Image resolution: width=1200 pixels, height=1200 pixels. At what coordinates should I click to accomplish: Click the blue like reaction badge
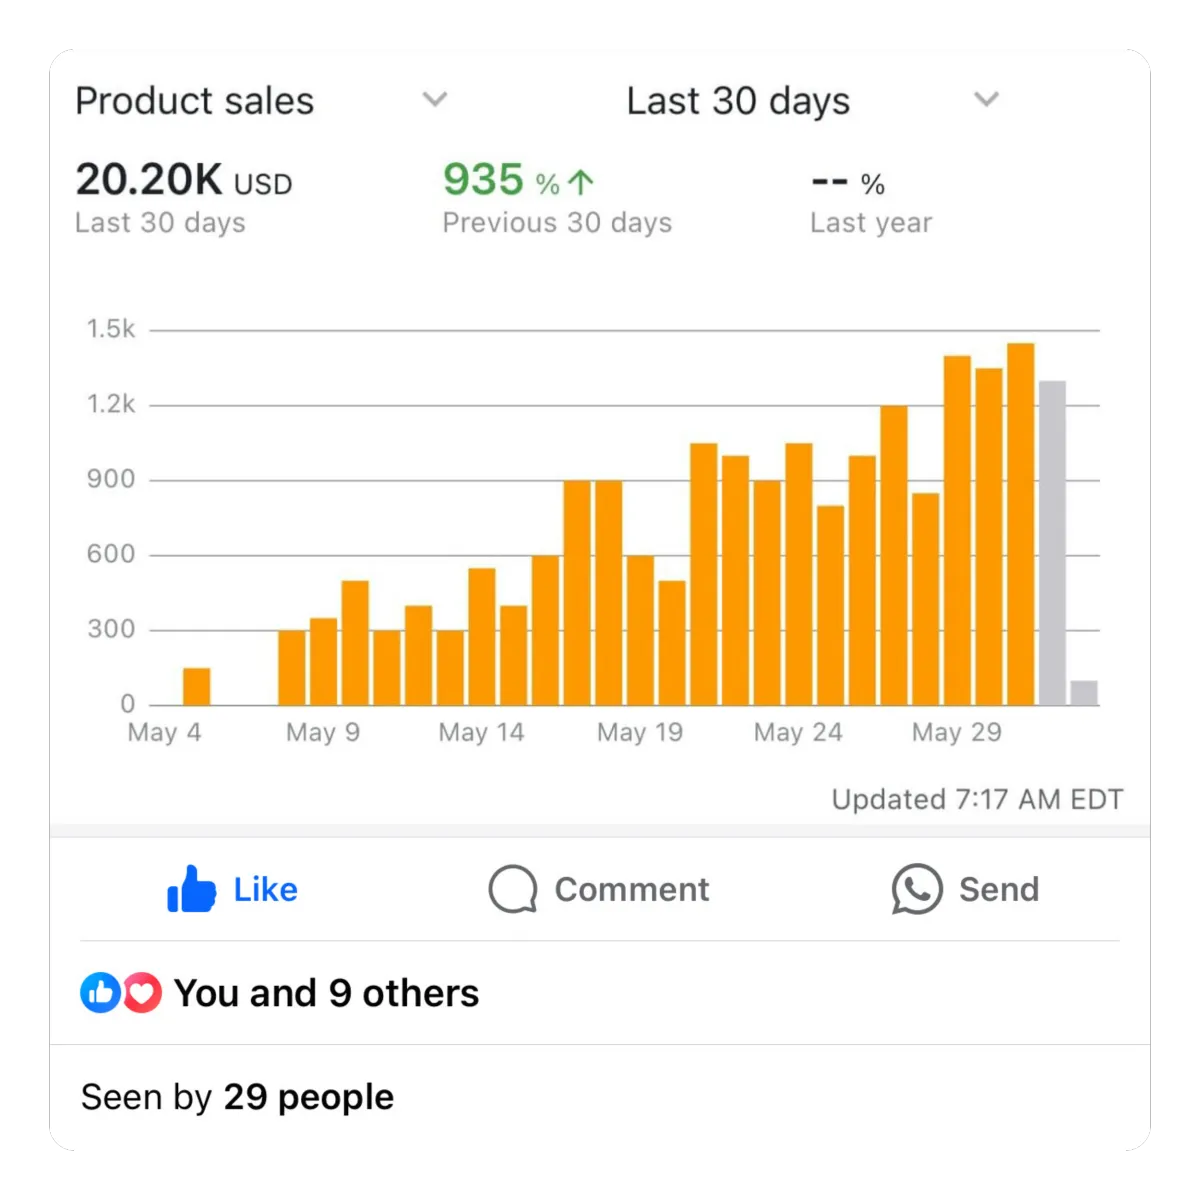[x=100, y=993]
